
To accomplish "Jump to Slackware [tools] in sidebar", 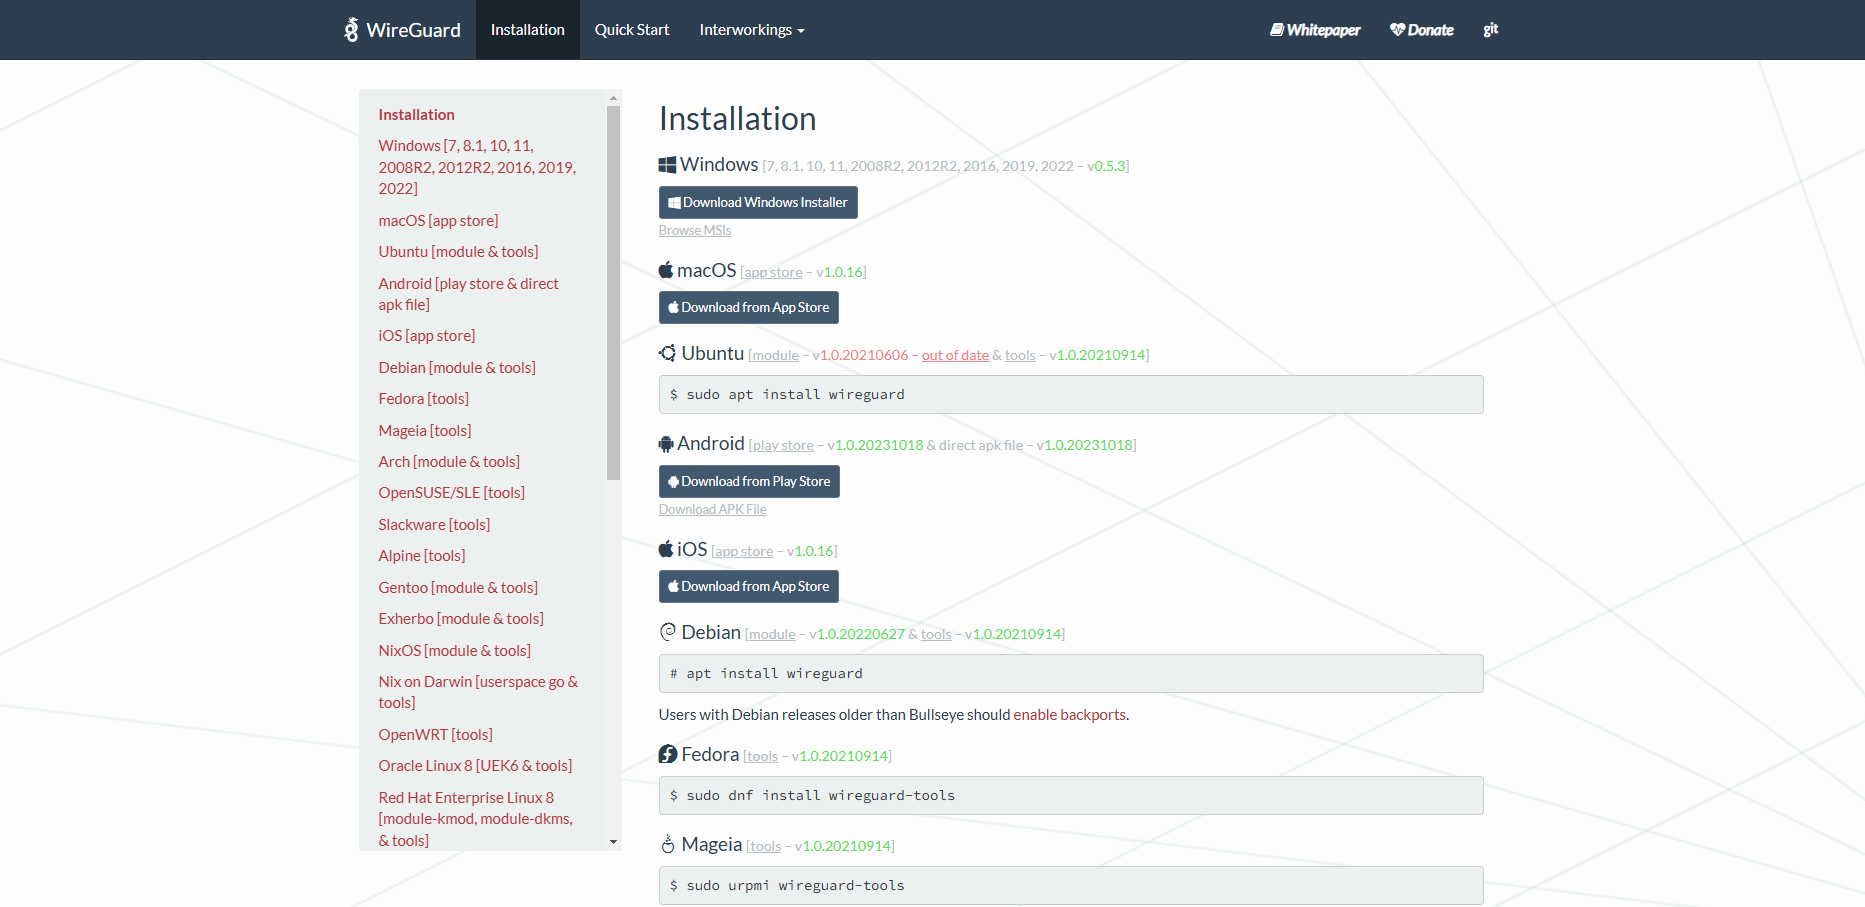I will click(x=434, y=525).
